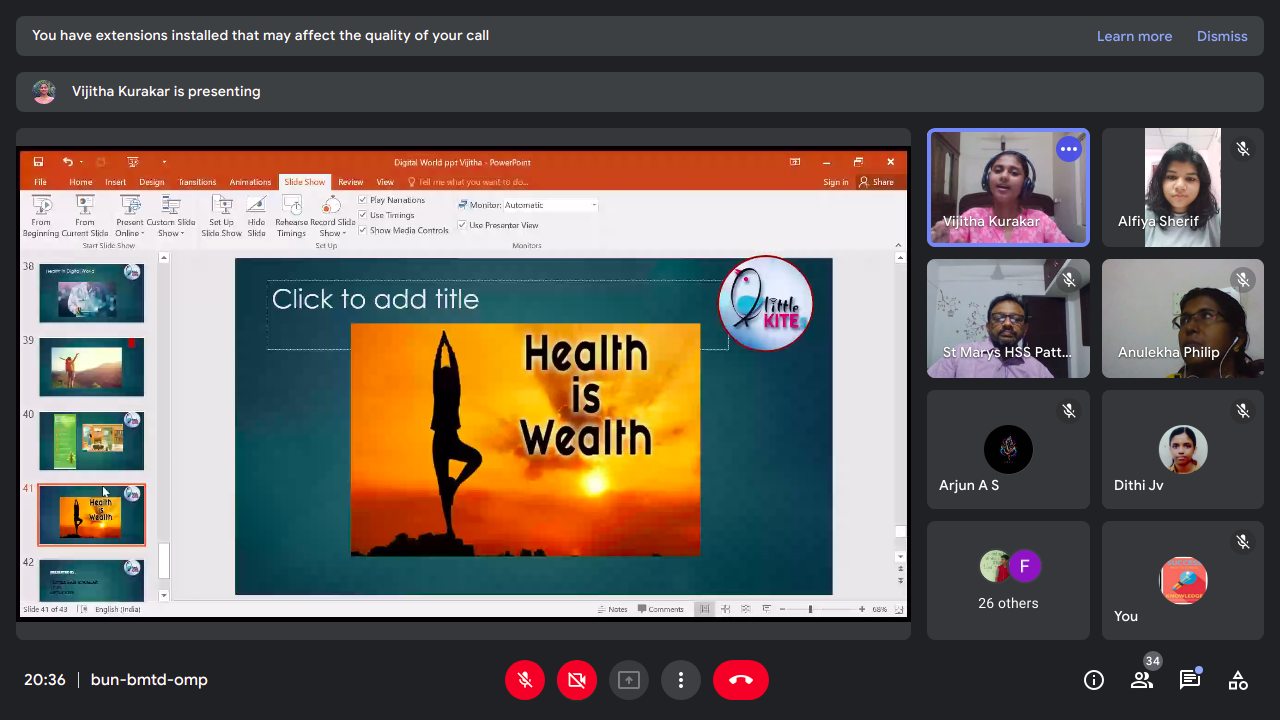The height and width of the screenshot is (720, 1280).
Task: Turn on camera in call controls
Action: click(x=577, y=680)
